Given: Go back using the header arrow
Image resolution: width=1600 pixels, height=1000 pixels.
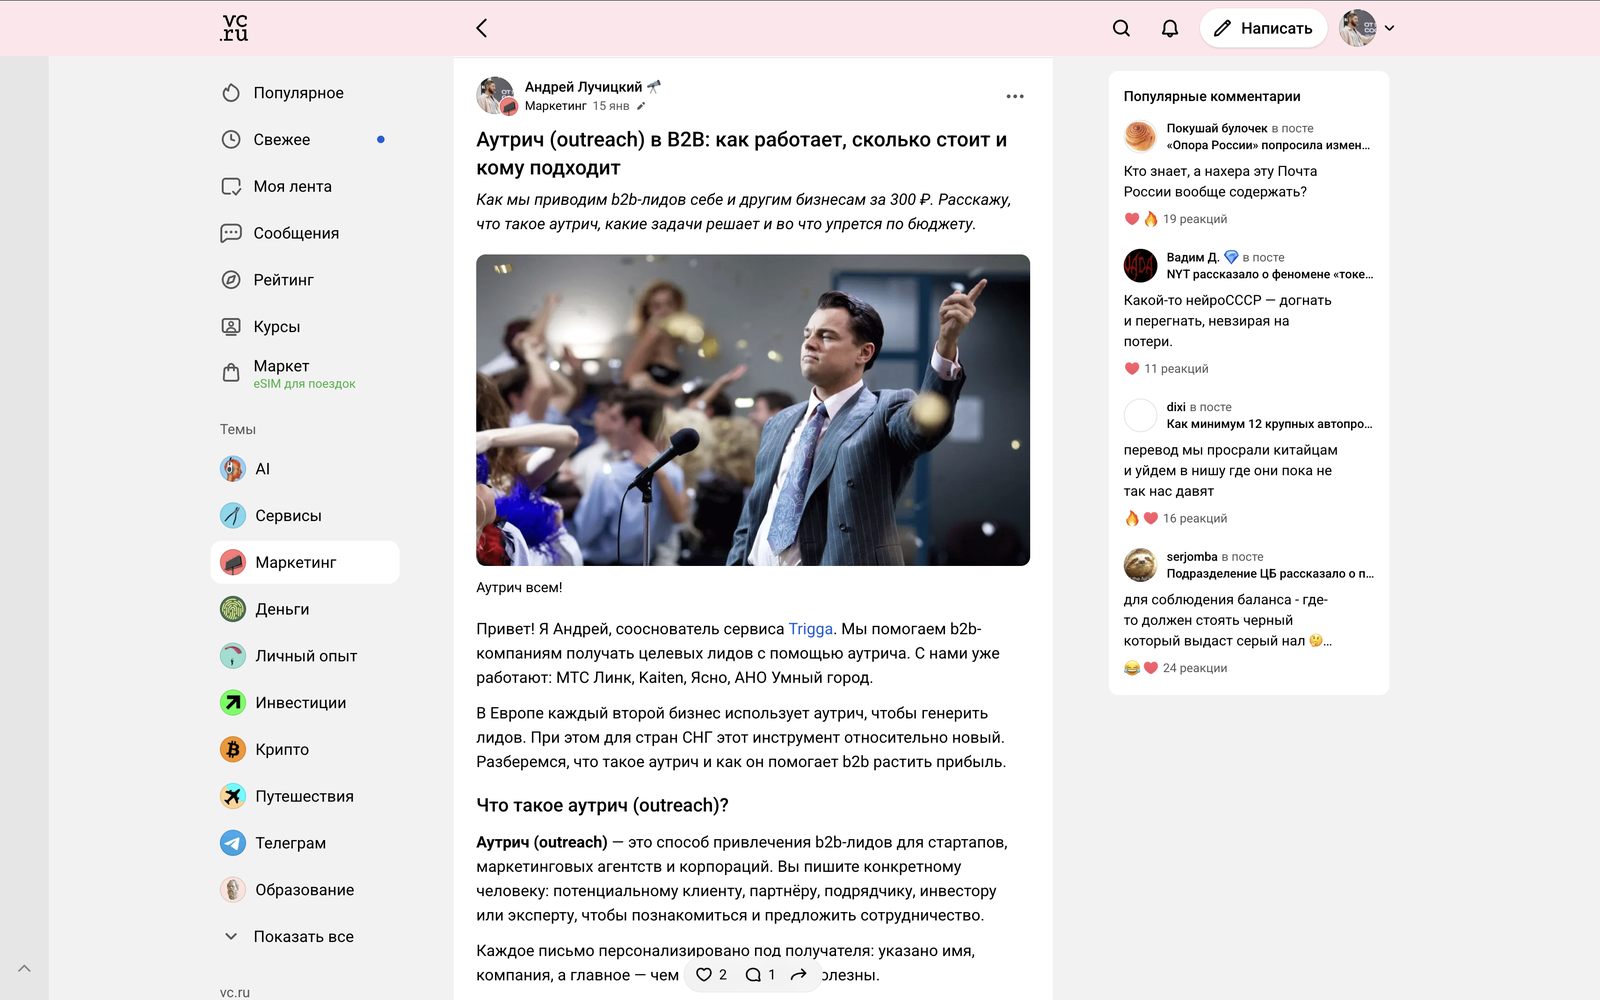Looking at the screenshot, I should pyautogui.click(x=482, y=28).
